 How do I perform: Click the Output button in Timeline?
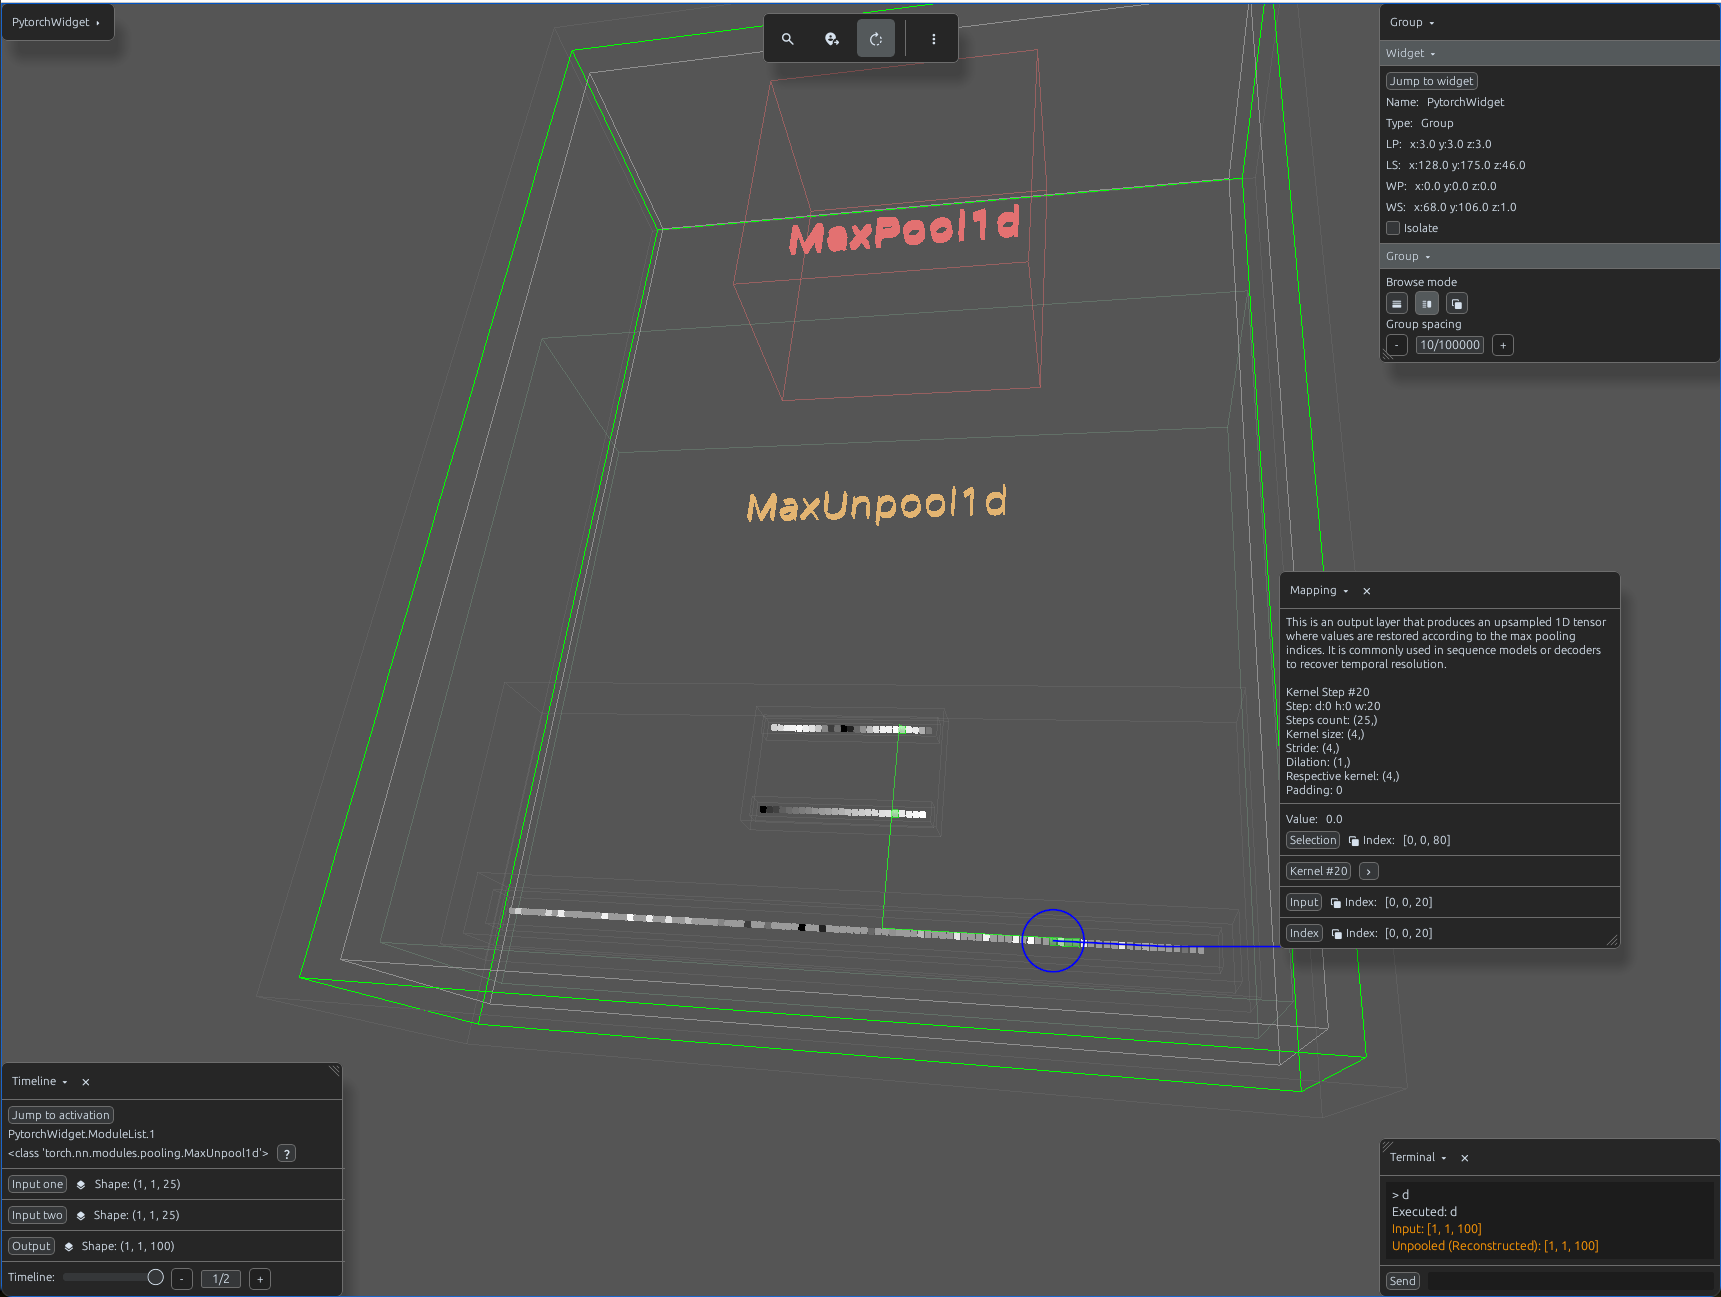click(x=31, y=1247)
